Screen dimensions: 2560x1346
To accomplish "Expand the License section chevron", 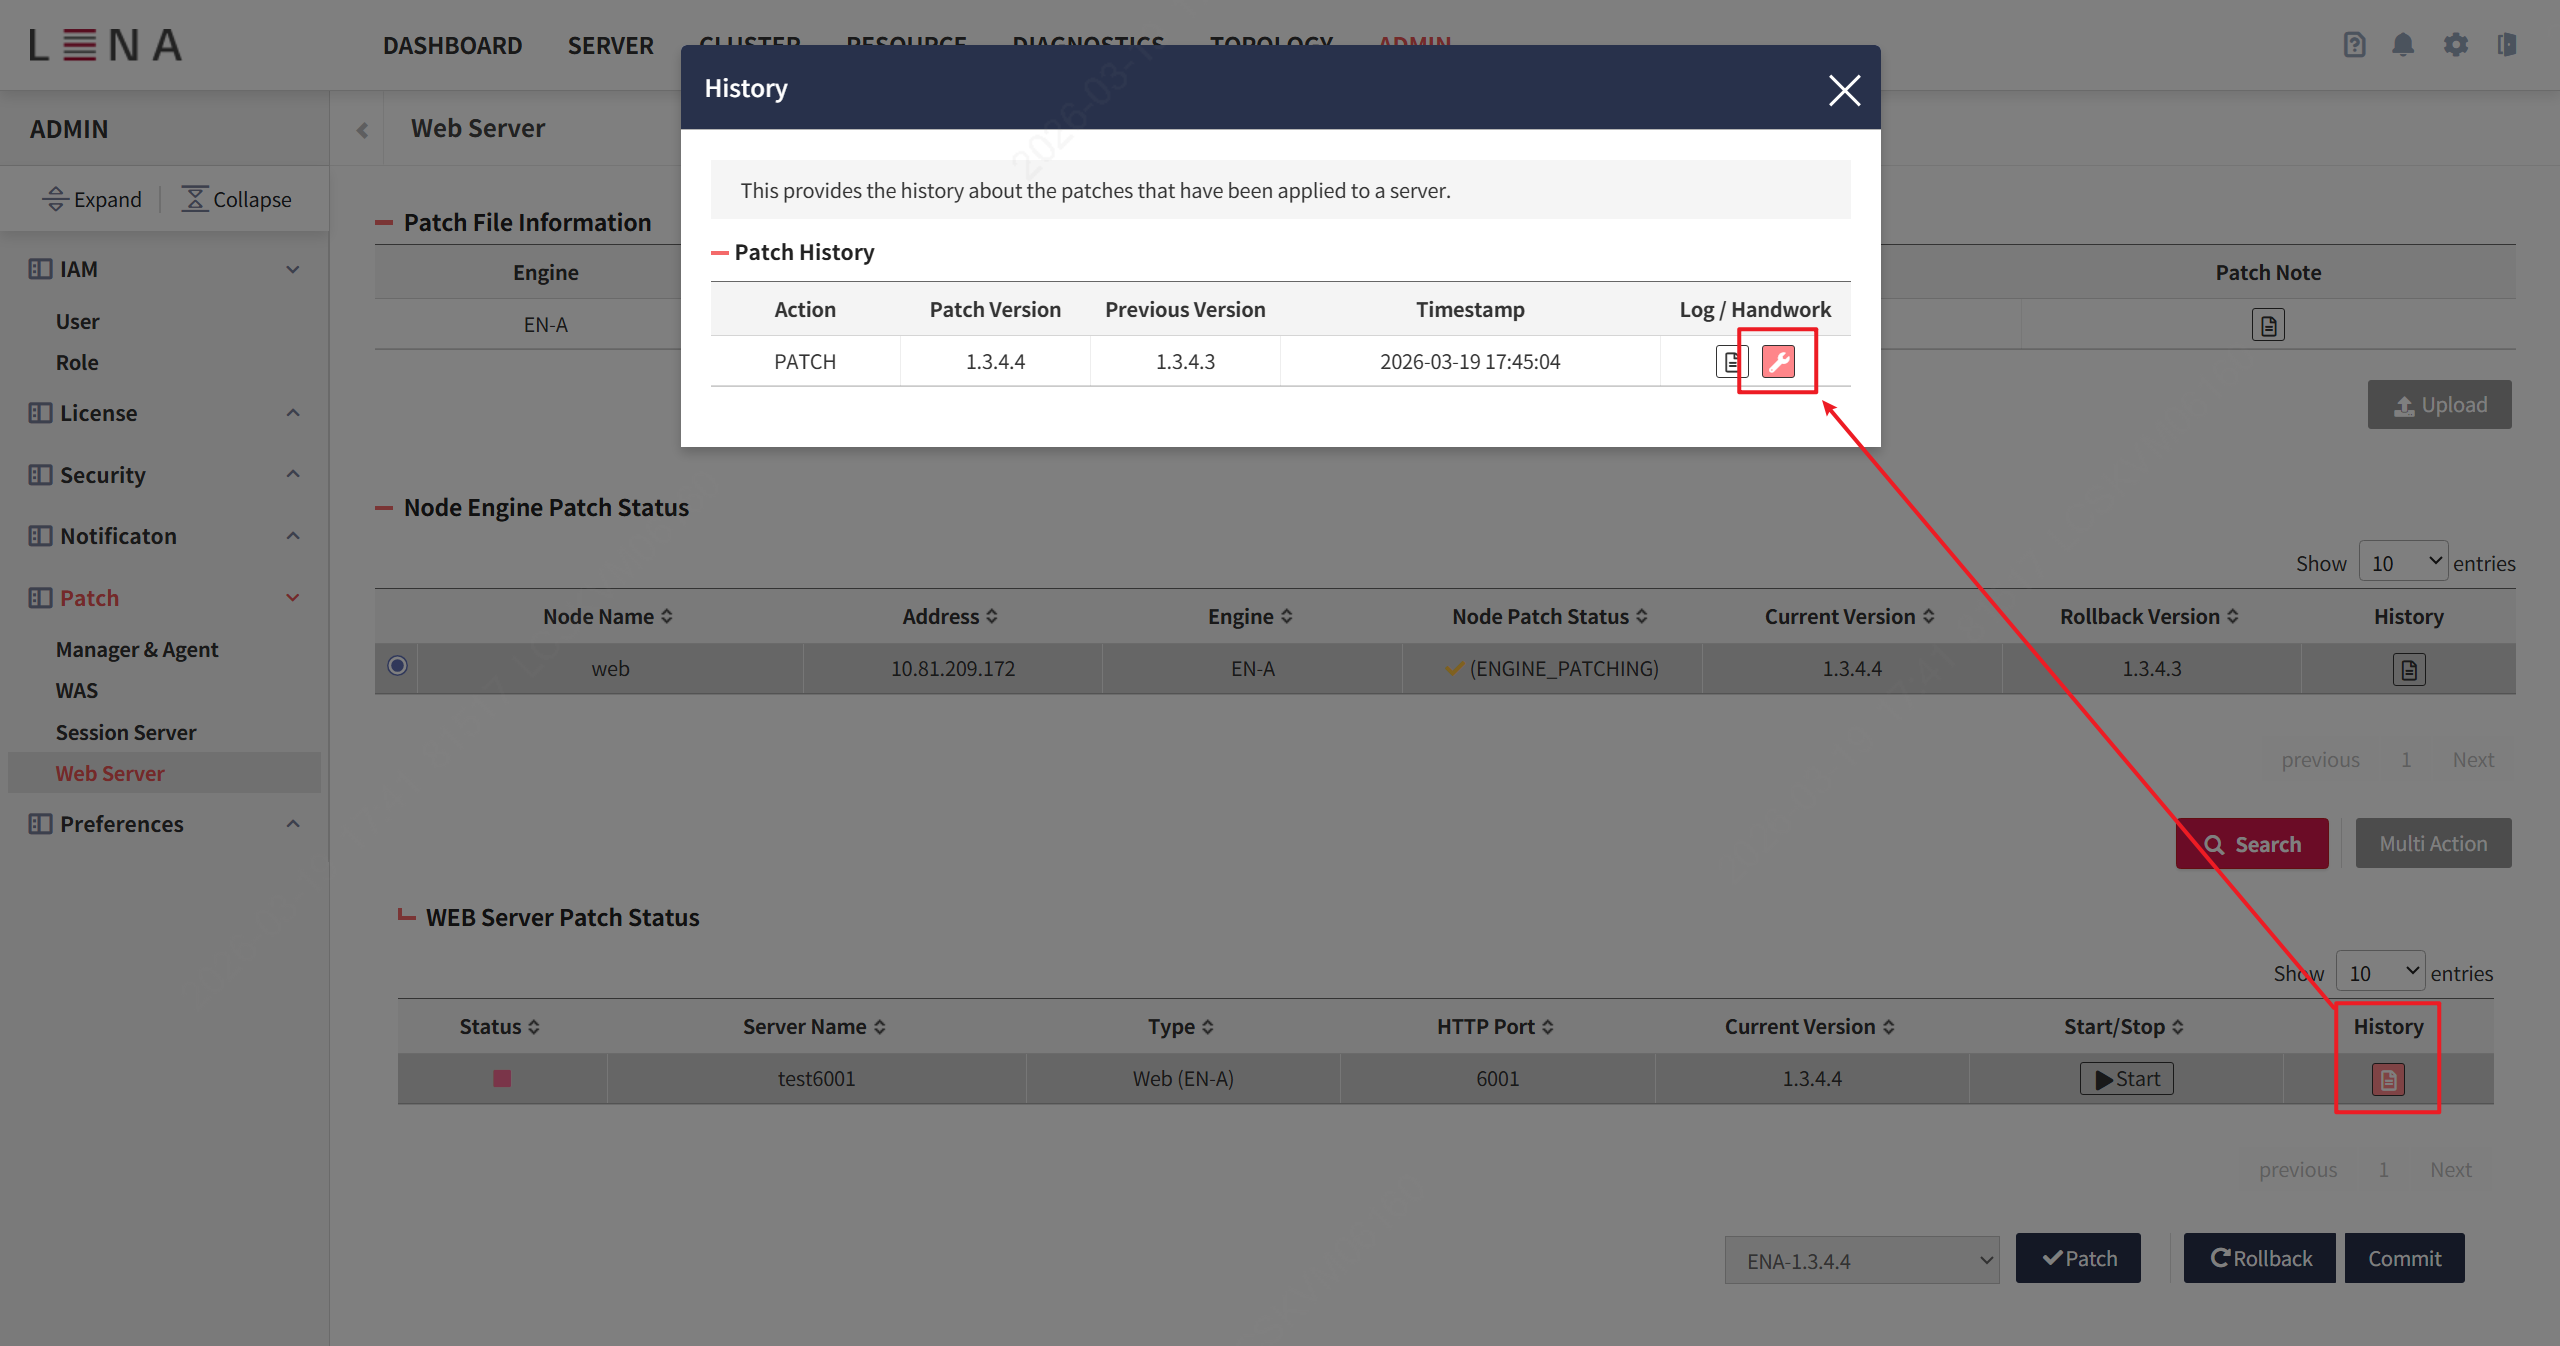I will (x=293, y=413).
